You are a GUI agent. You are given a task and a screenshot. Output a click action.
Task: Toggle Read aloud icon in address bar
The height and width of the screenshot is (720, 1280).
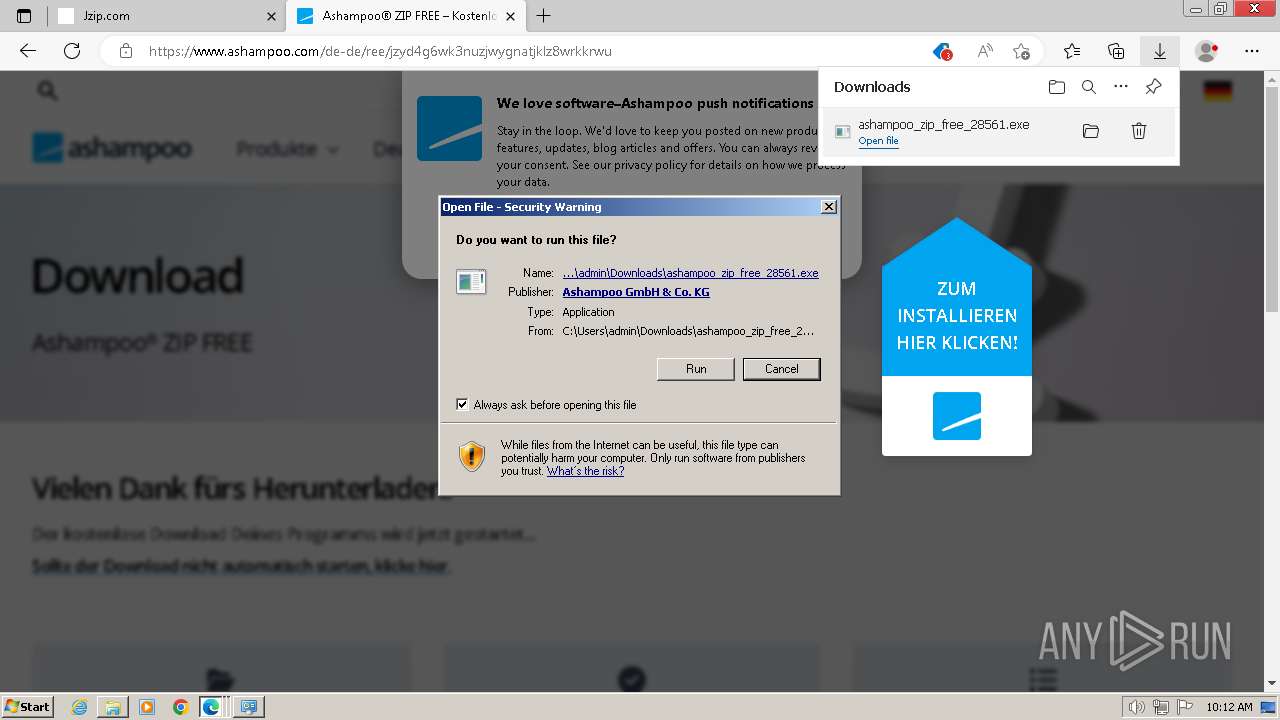coord(985,51)
